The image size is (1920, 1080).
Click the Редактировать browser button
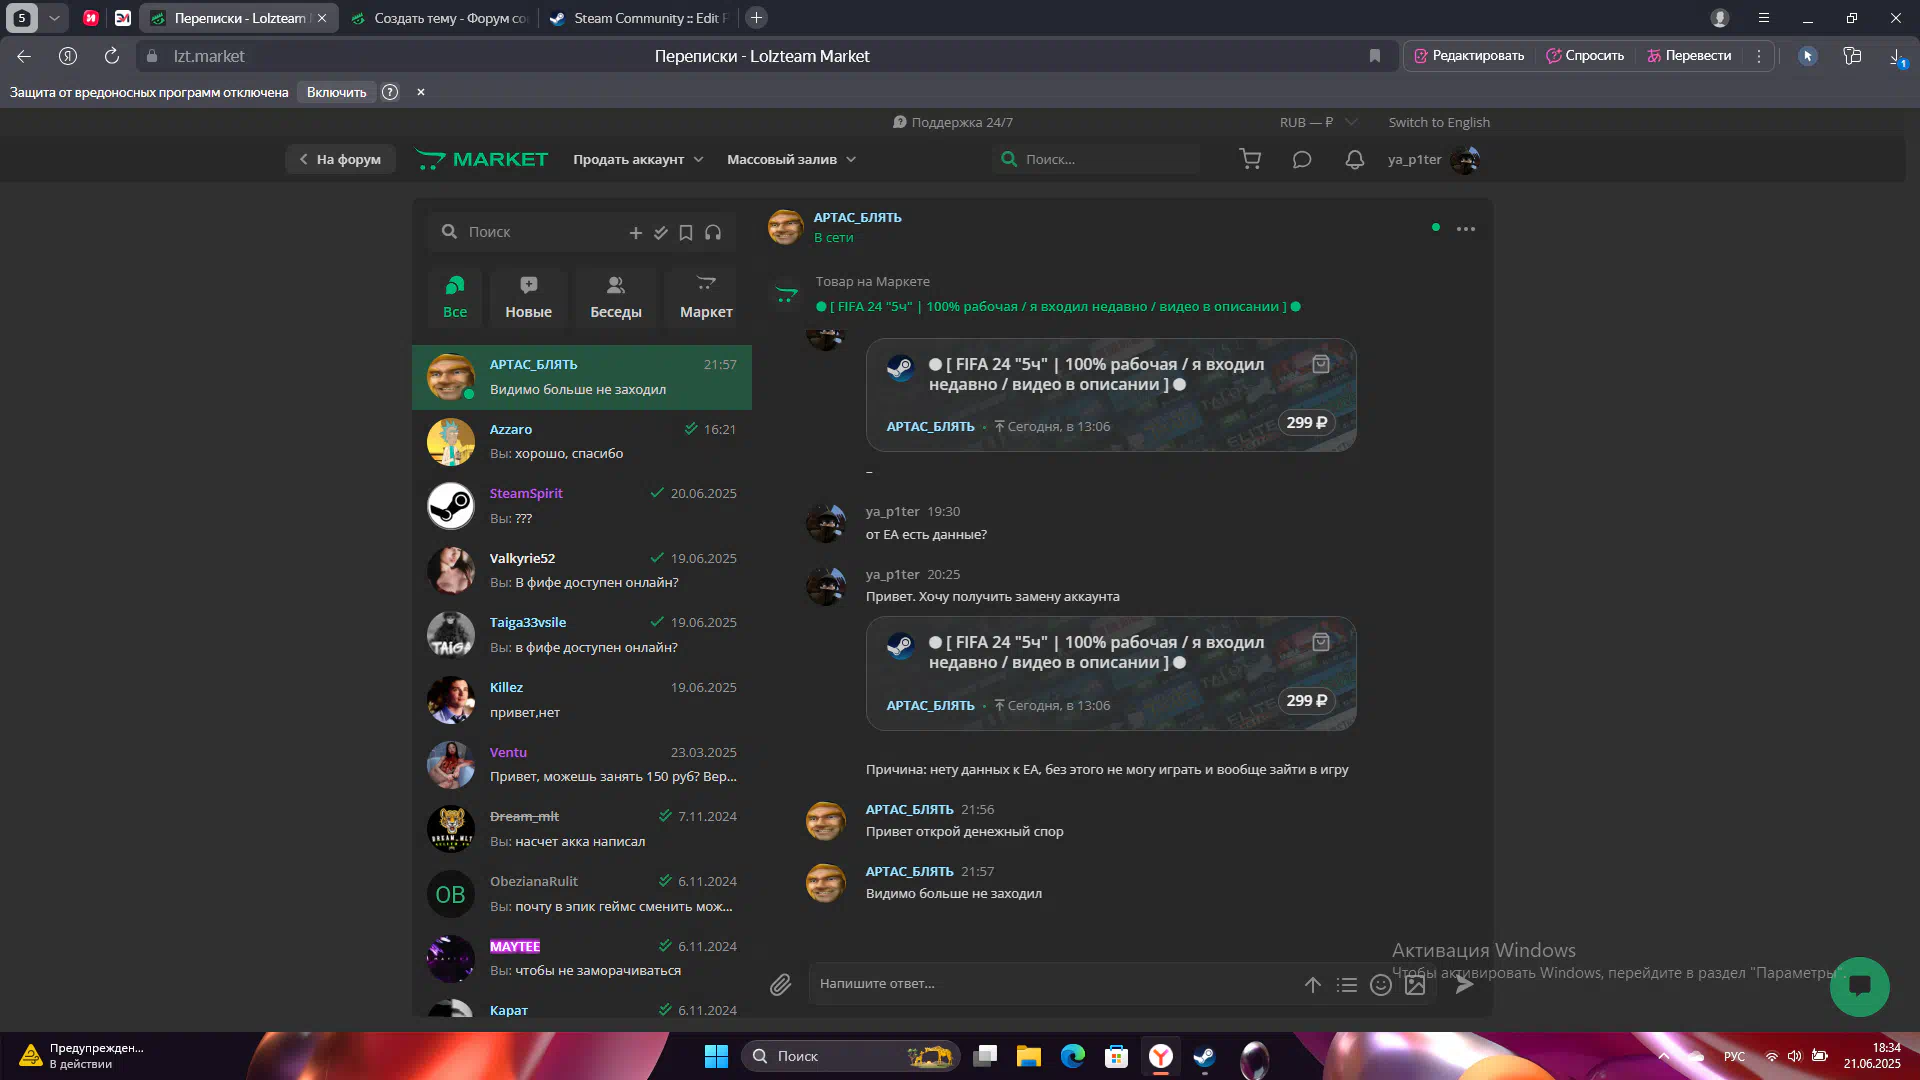[1469, 56]
